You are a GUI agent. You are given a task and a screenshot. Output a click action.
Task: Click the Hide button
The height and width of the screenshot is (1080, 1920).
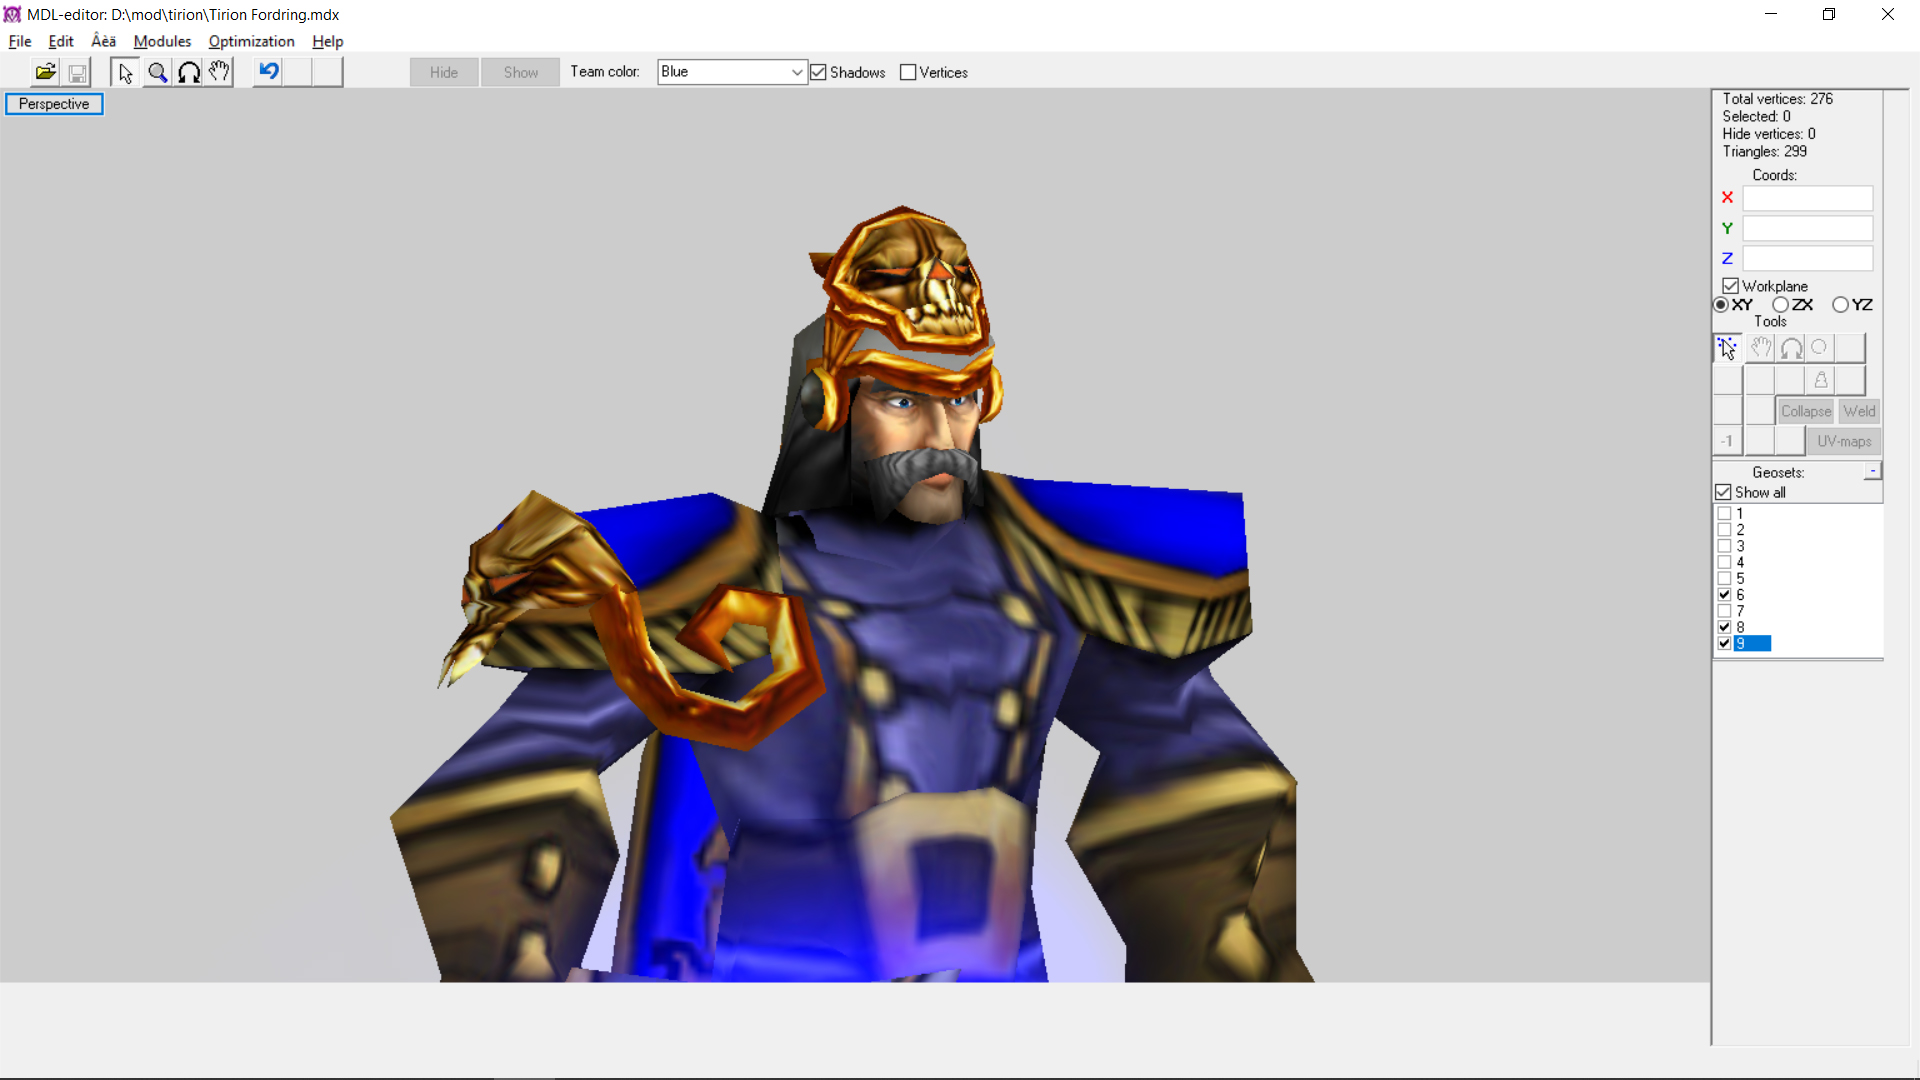444,72
